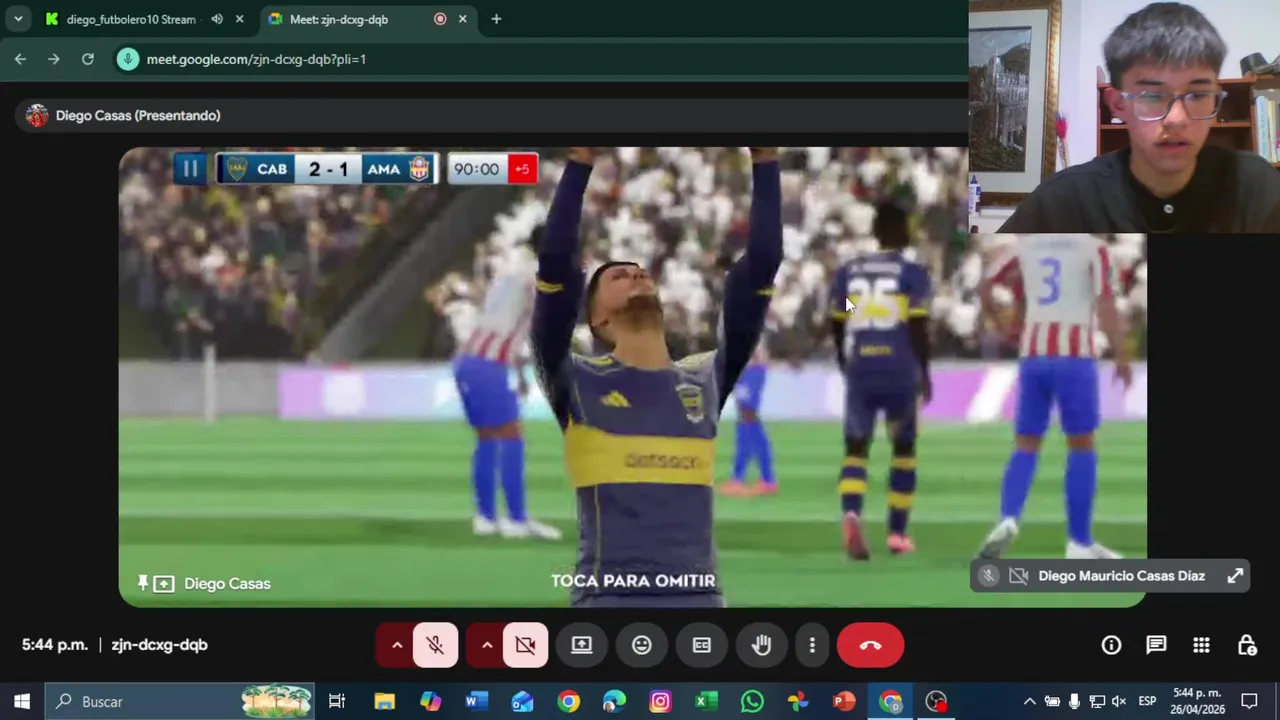Viewport: 1280px width, 720px height.
Task: Open the pinwheel app on taskbar
Action: 798,701
